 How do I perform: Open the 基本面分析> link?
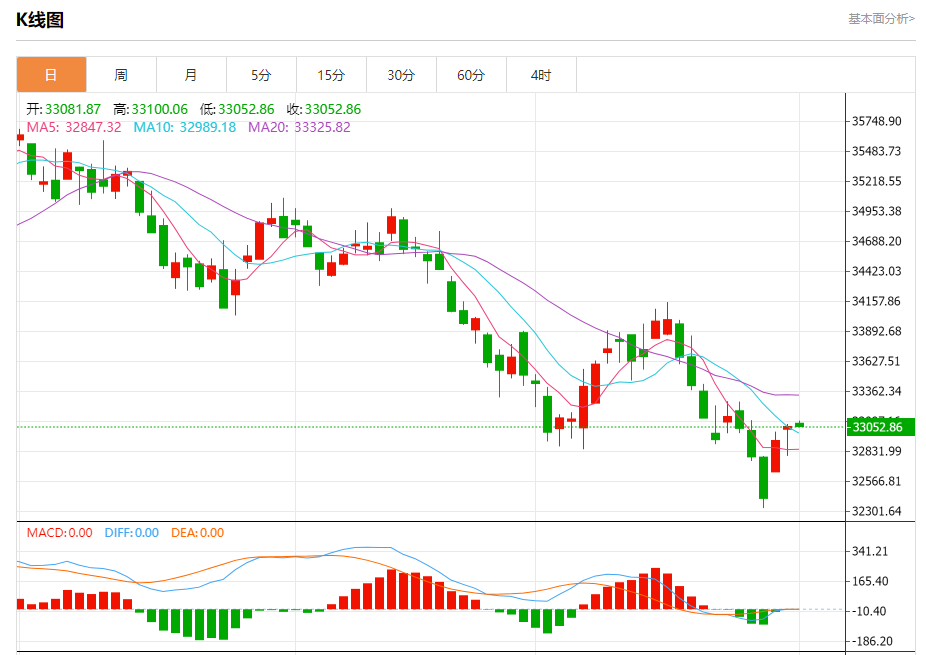(x=881, y=19)
